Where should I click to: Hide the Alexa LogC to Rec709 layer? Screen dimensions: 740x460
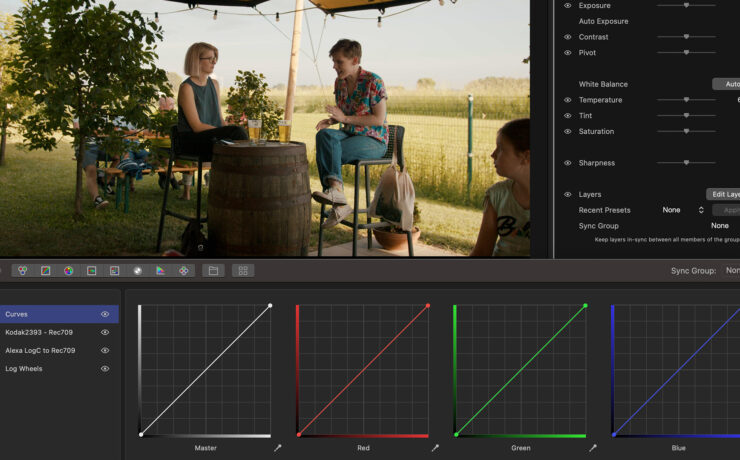(105, 351)
